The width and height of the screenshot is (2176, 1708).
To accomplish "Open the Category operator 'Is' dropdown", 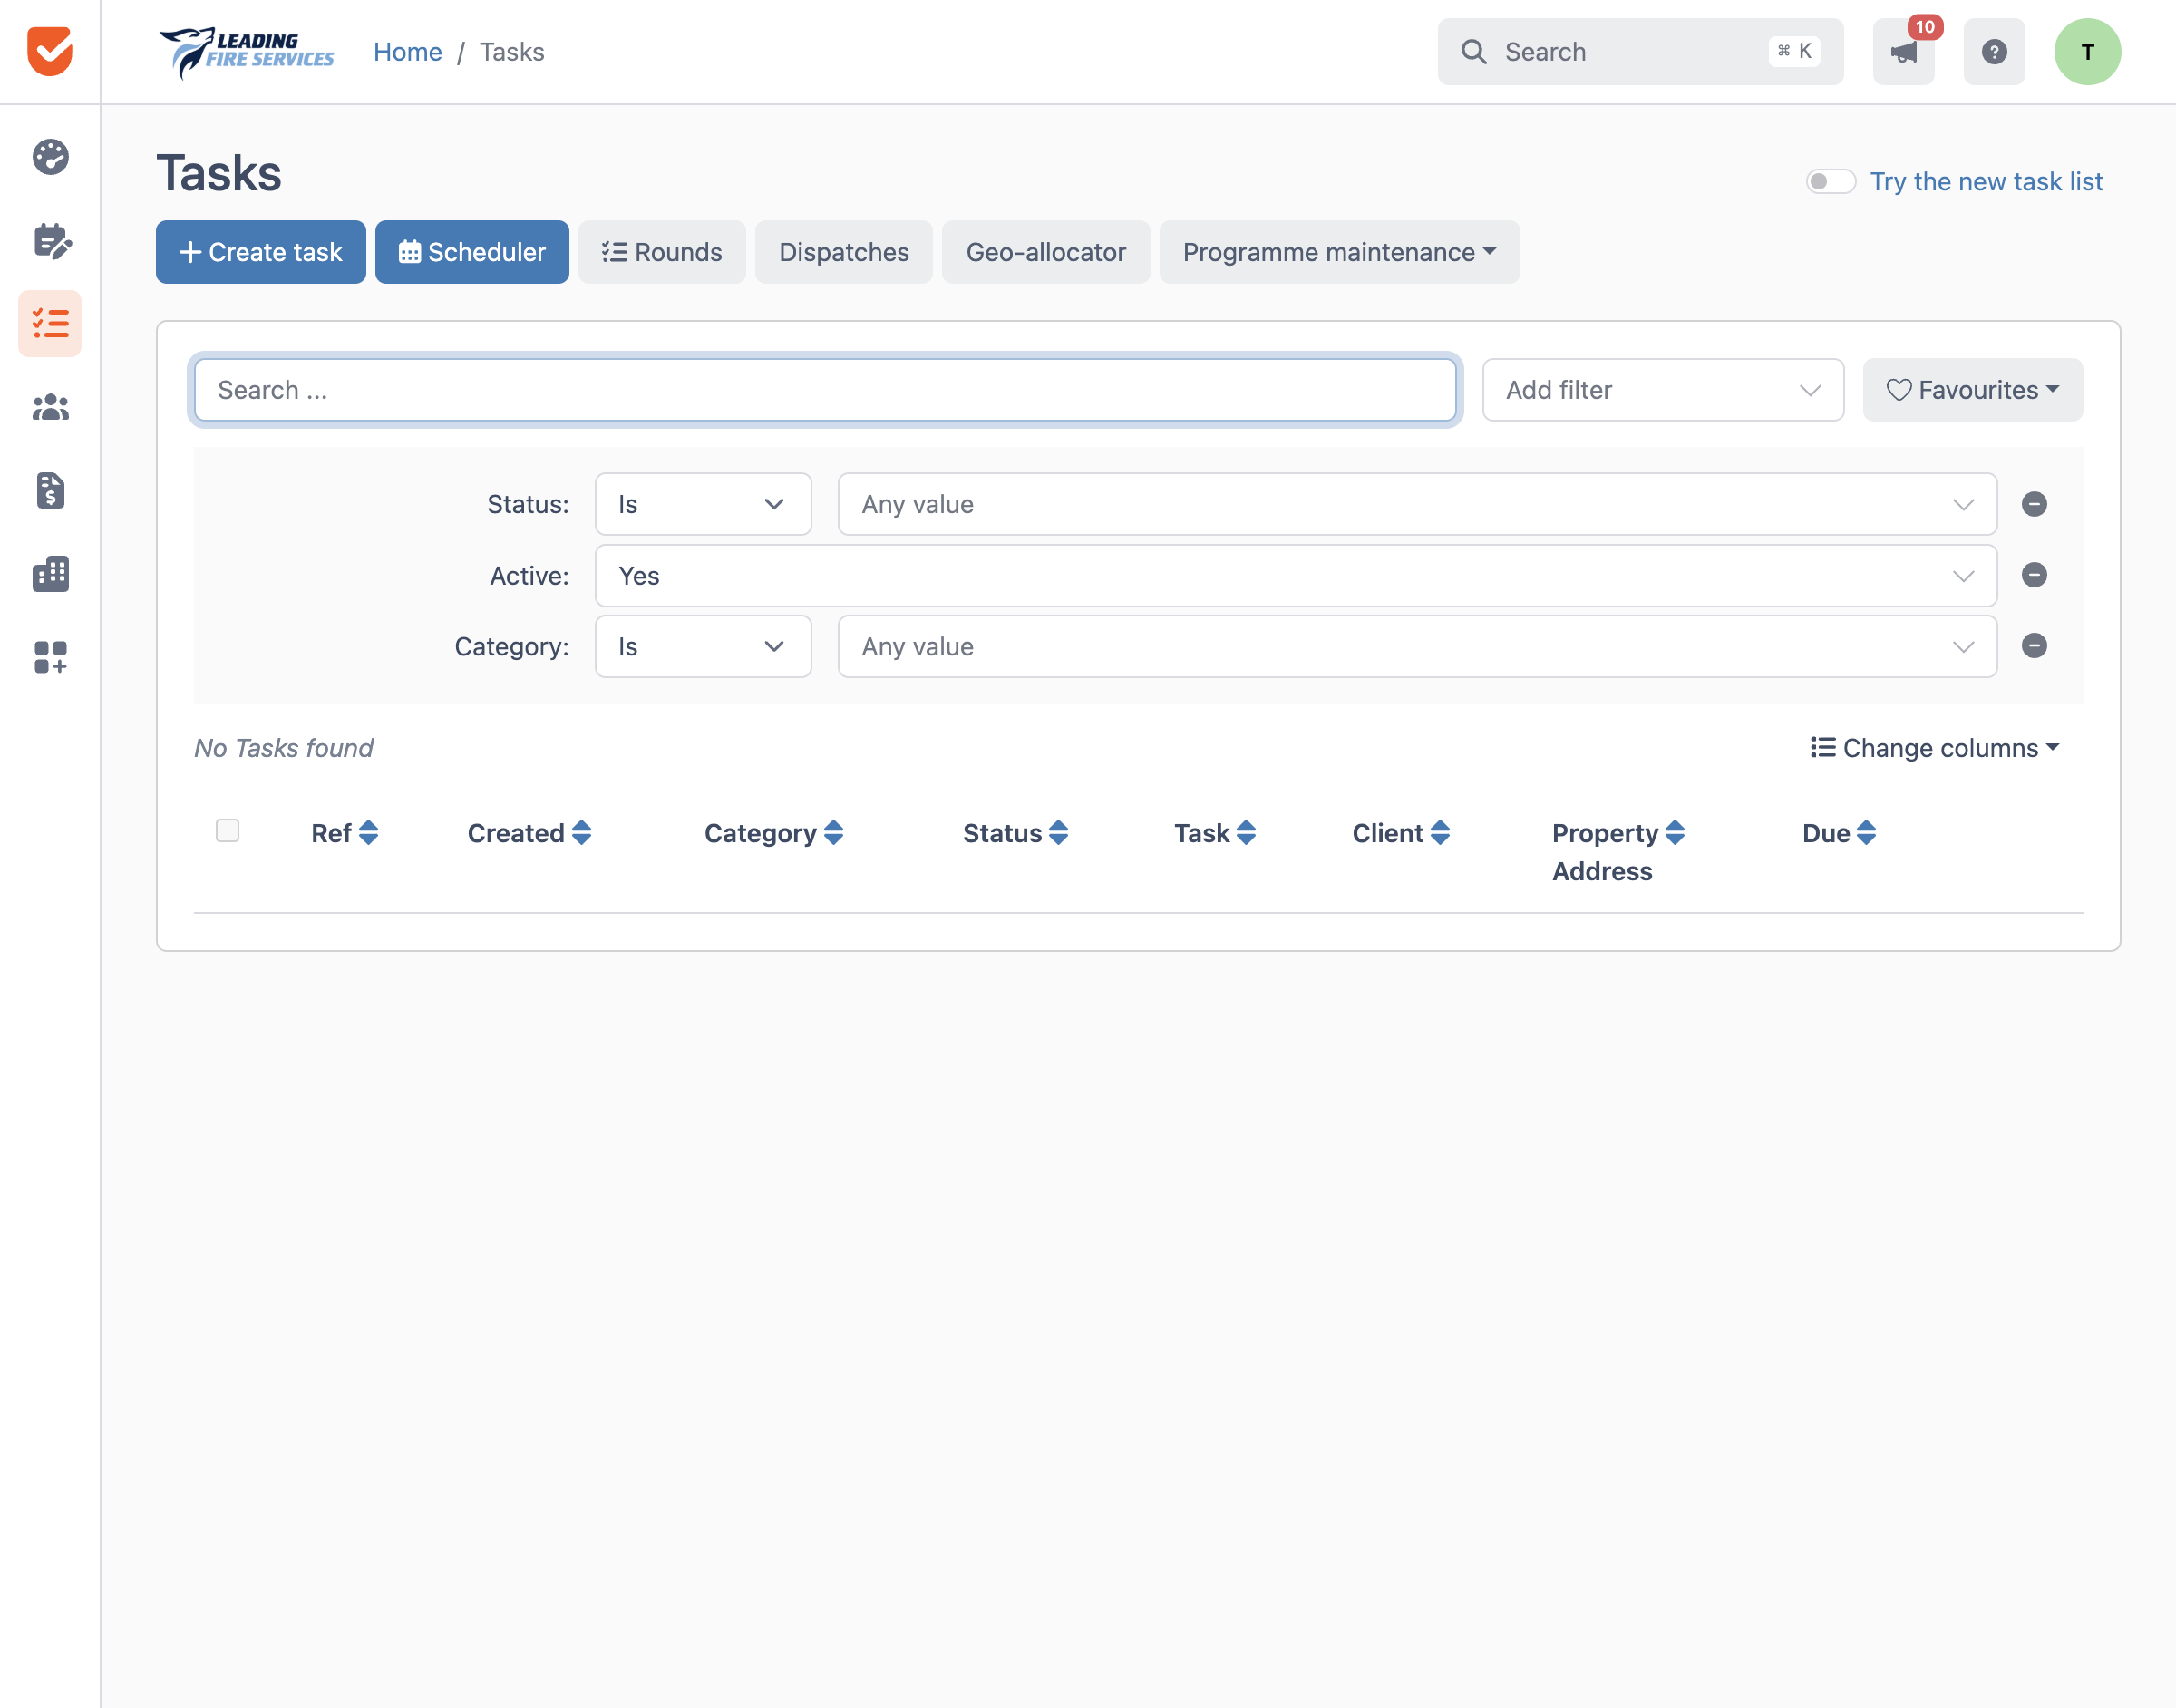I will tap(703, 646).
